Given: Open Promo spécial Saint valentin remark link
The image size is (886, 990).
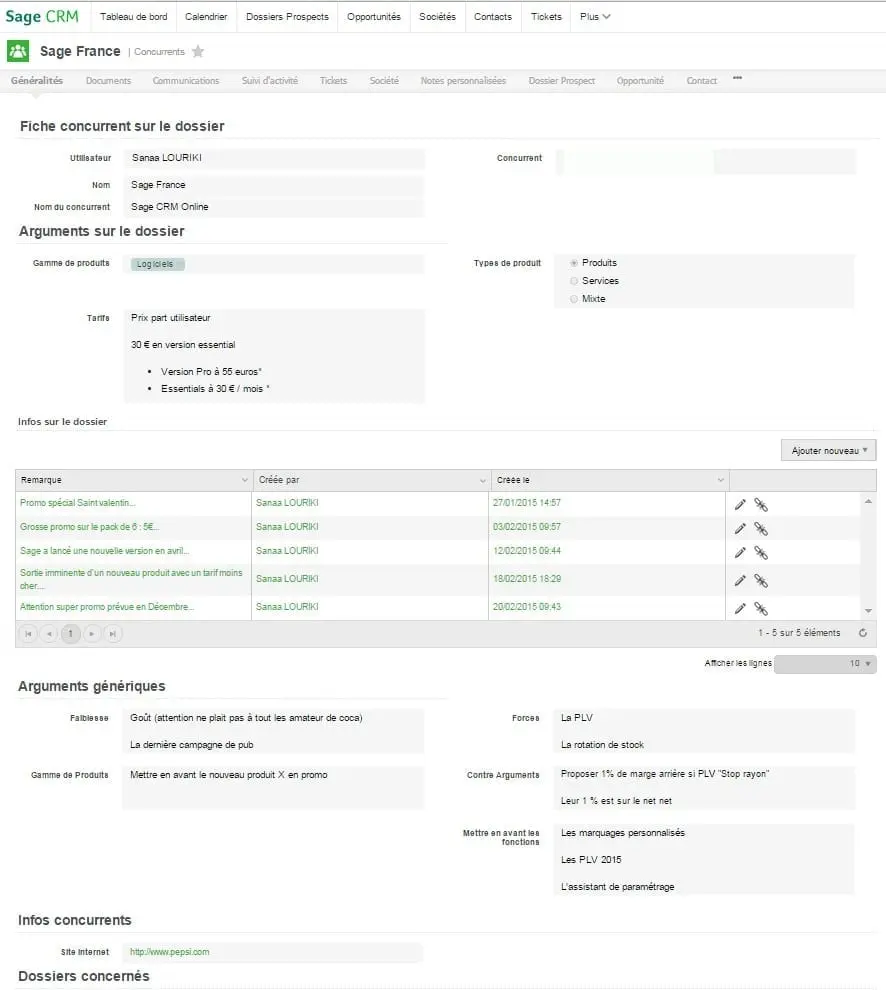Looking at the screenshot, I should pos(78,503).
